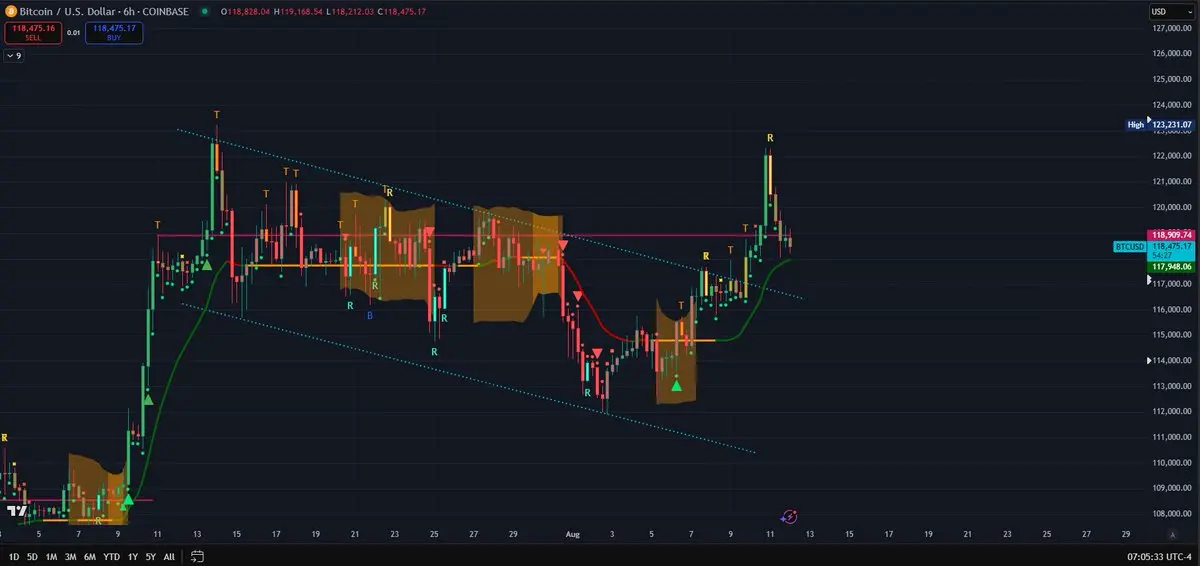Select the 1Y time range

point(132,556)
